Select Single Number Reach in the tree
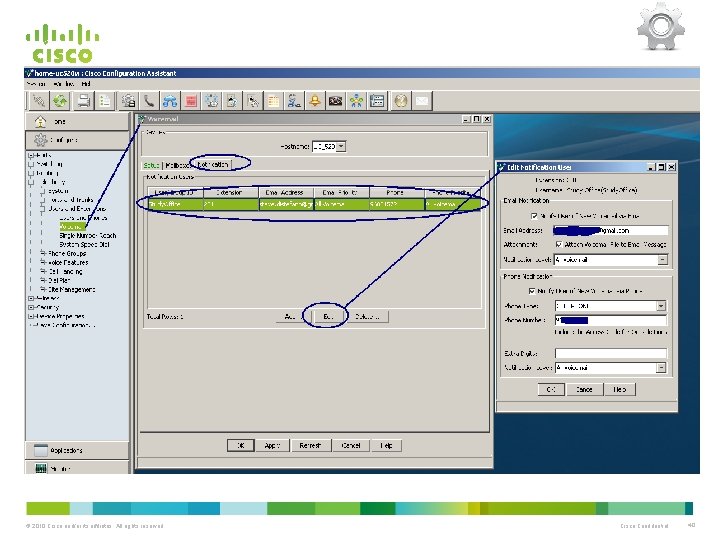Viewport: 720px width, 540px height. point(88,236)
